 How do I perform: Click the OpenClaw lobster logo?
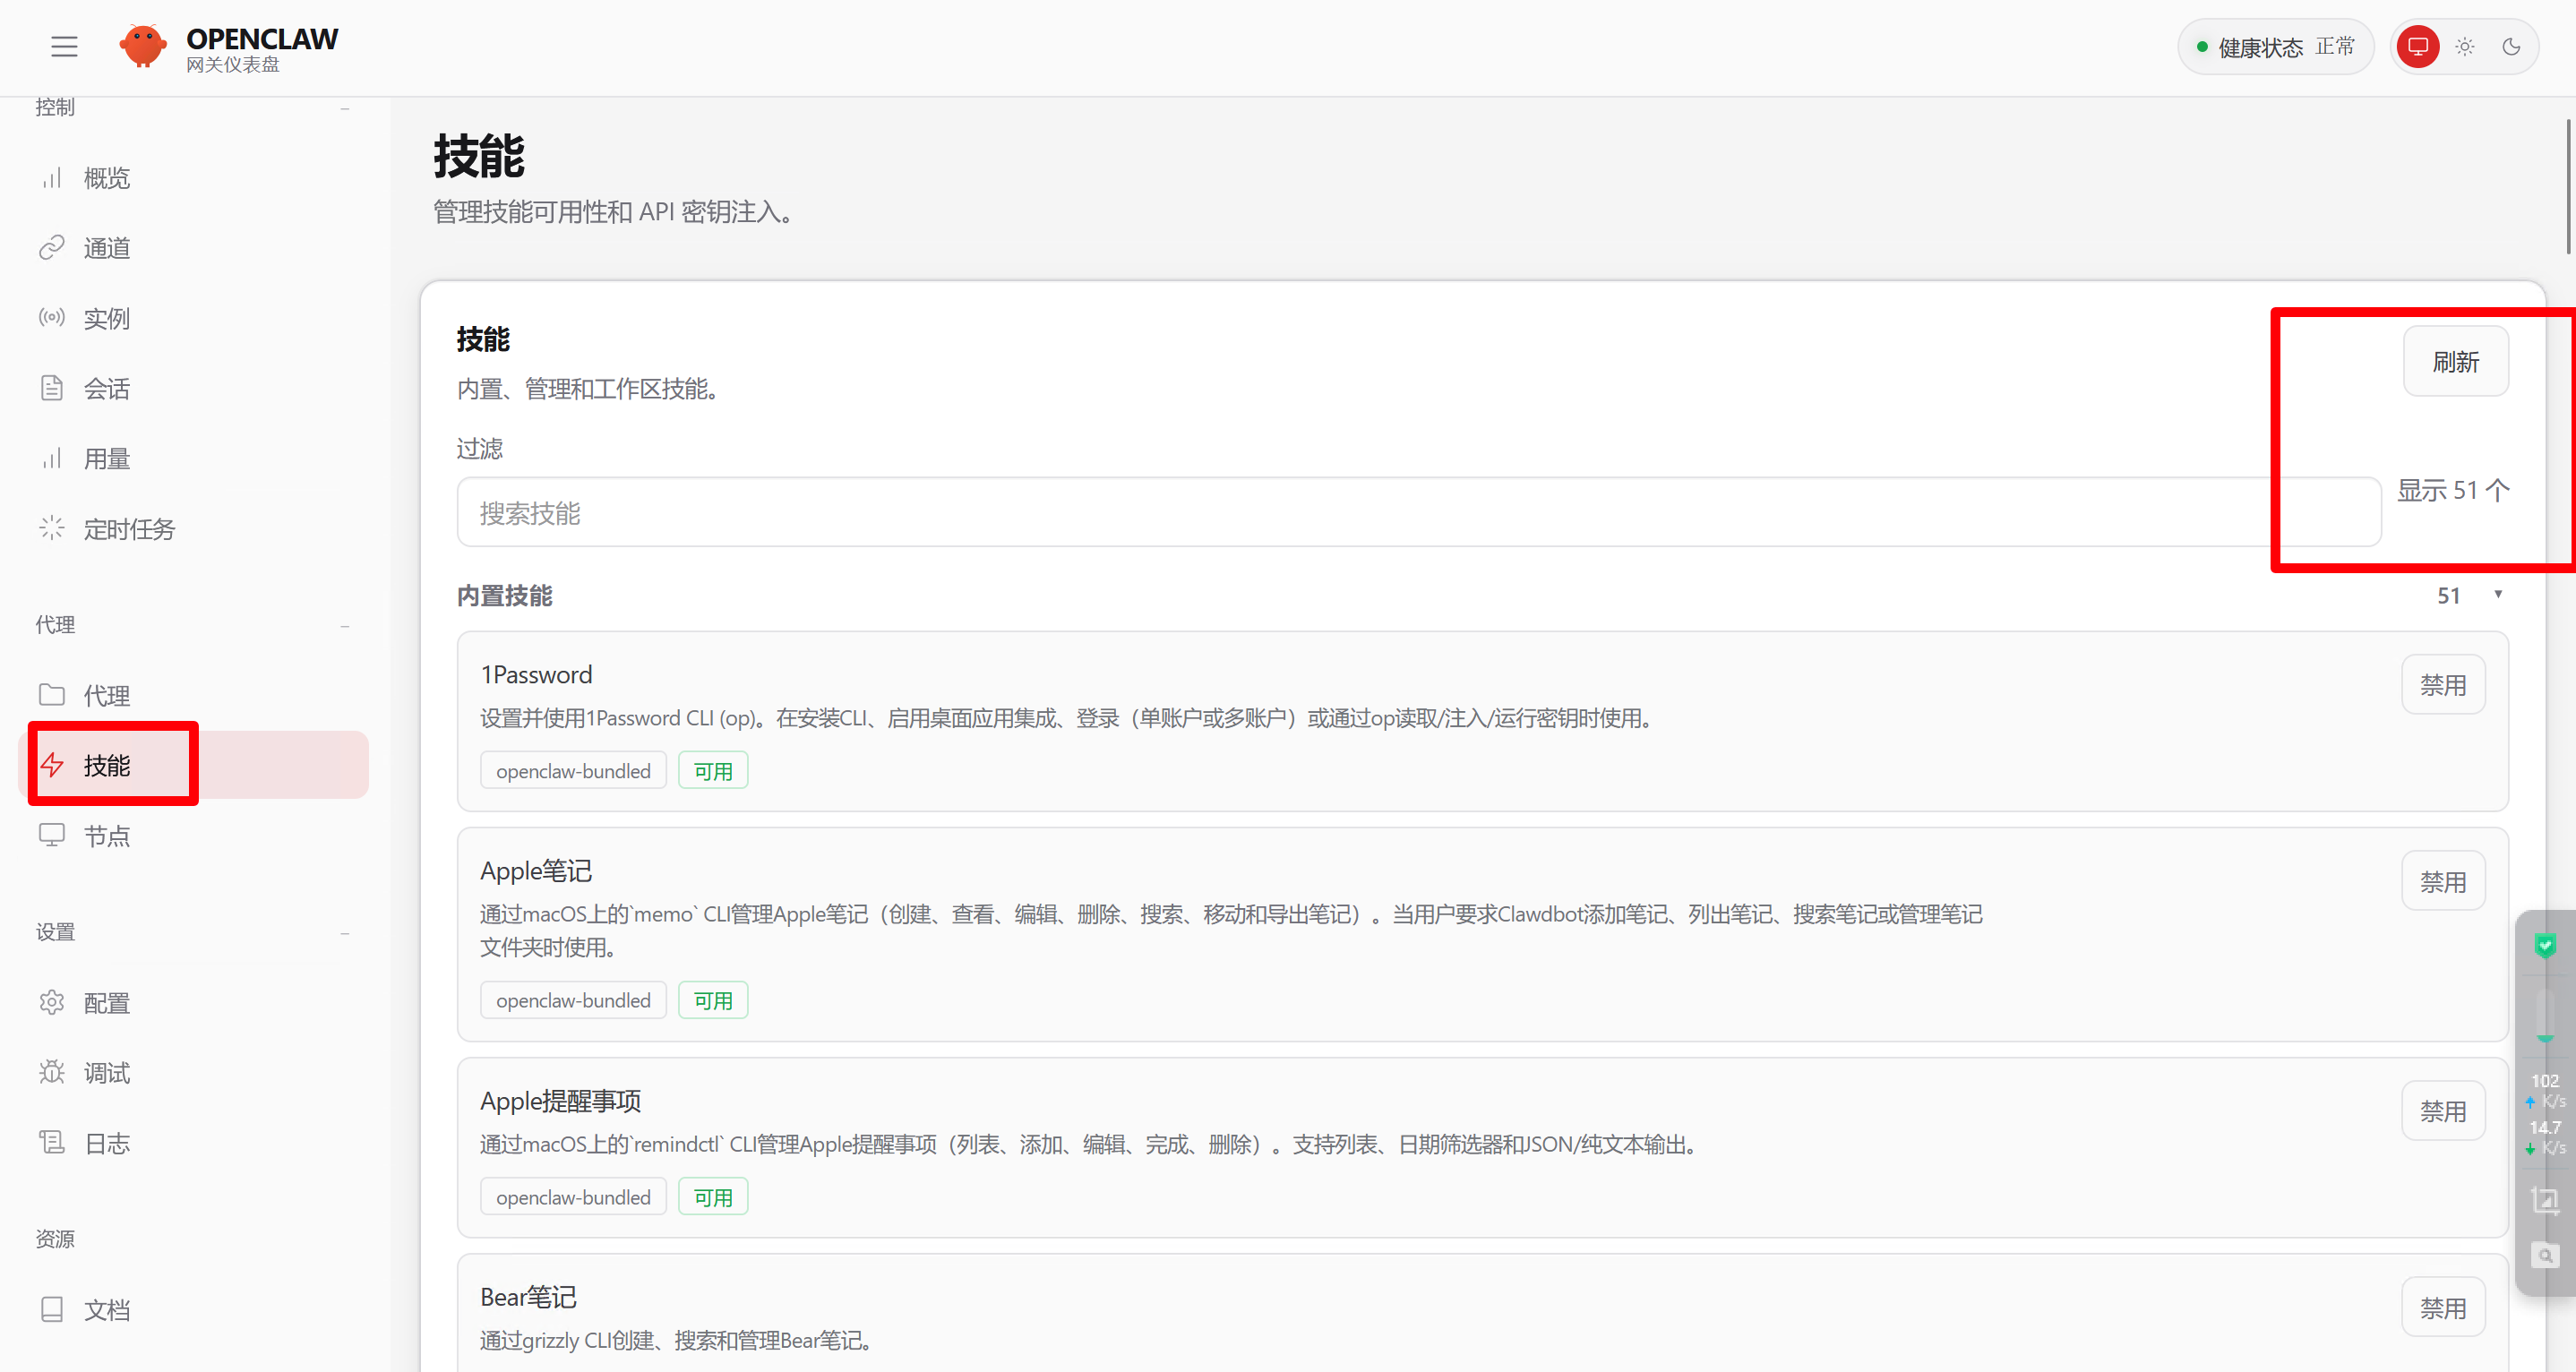tap(142, 46)
